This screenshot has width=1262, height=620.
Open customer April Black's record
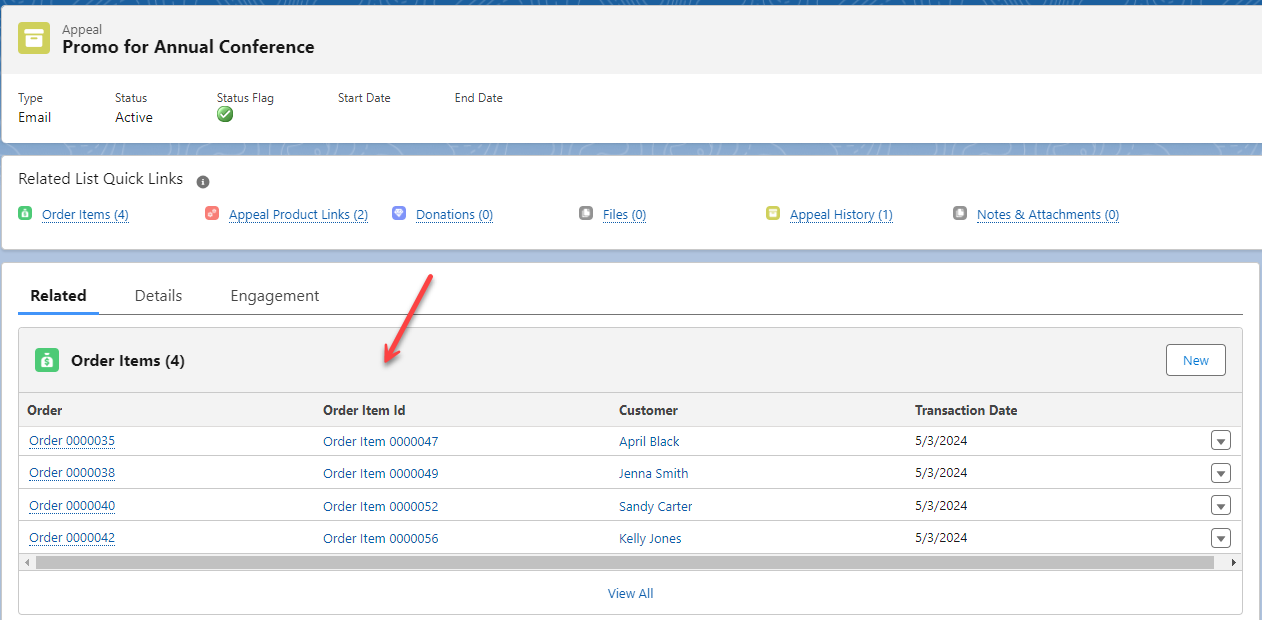point(649,441)
